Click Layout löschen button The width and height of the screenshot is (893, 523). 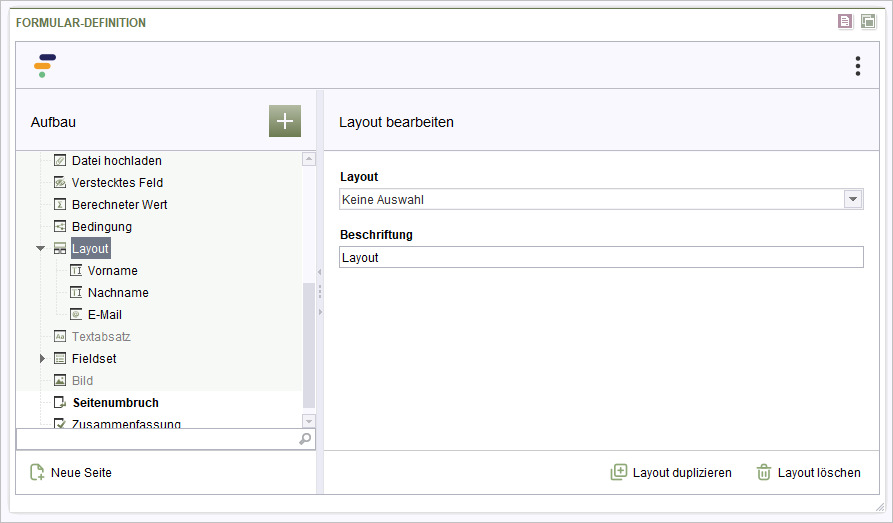click(808, 472)
